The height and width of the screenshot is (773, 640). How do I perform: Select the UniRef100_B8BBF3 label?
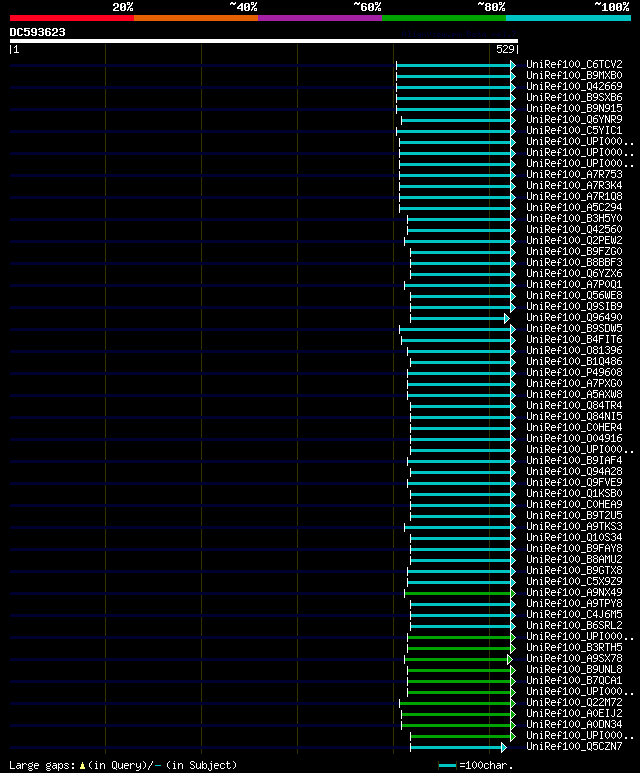pos(574,262)
